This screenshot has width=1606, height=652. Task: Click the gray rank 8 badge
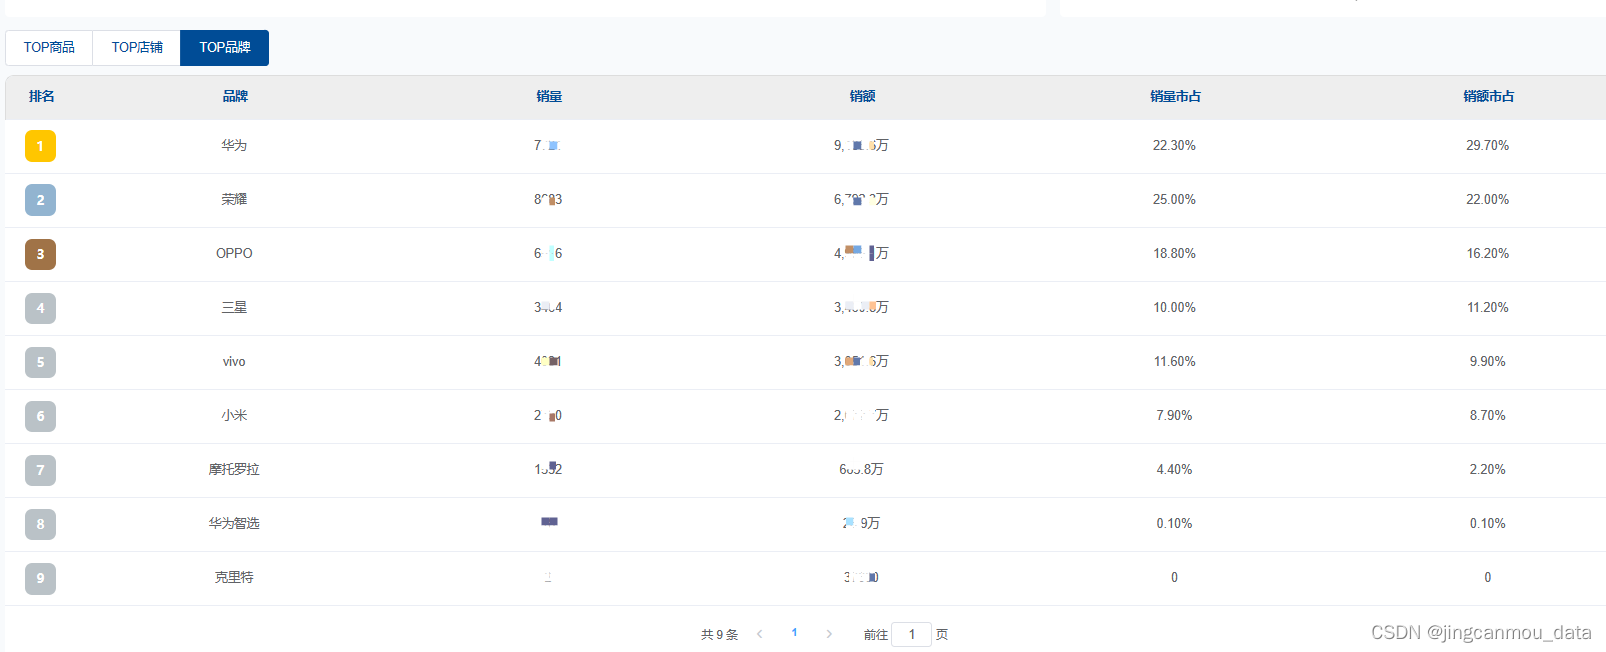40,524
